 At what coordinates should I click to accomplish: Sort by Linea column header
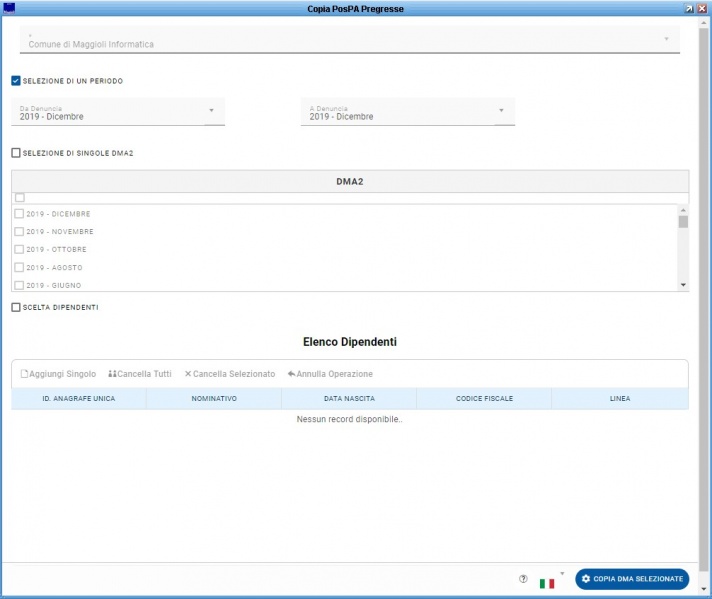click(620, 398)
